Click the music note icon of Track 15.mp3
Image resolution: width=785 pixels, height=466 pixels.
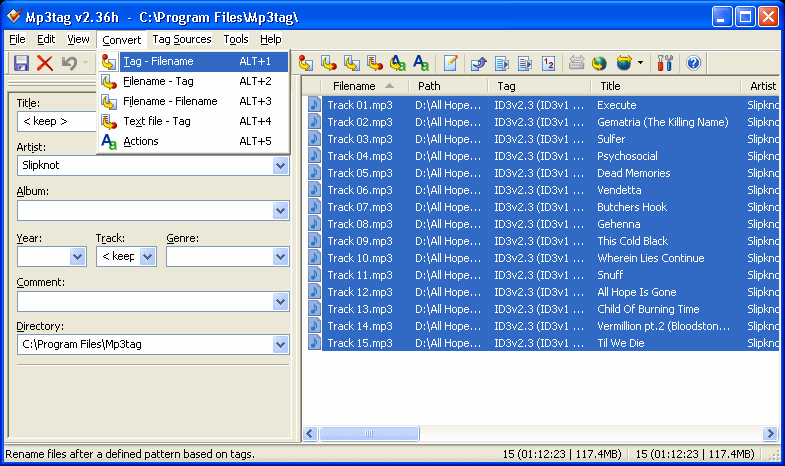coord(314,343)
